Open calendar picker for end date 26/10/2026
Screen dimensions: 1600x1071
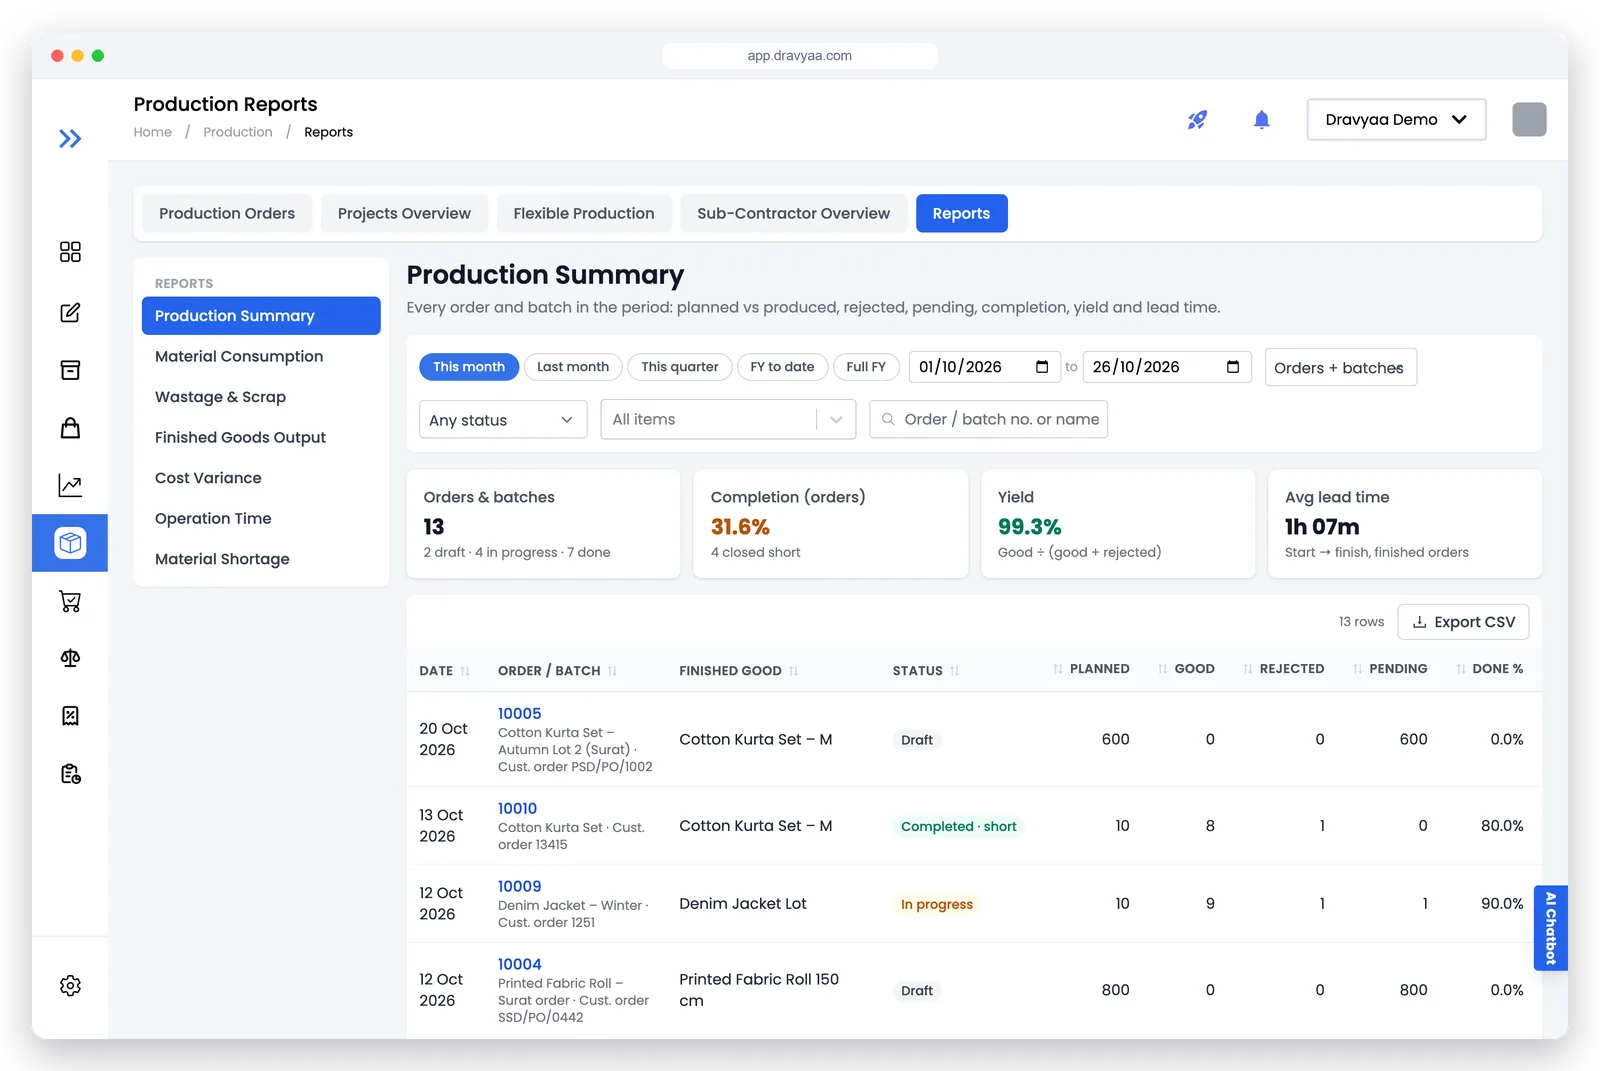[1233, 367]
